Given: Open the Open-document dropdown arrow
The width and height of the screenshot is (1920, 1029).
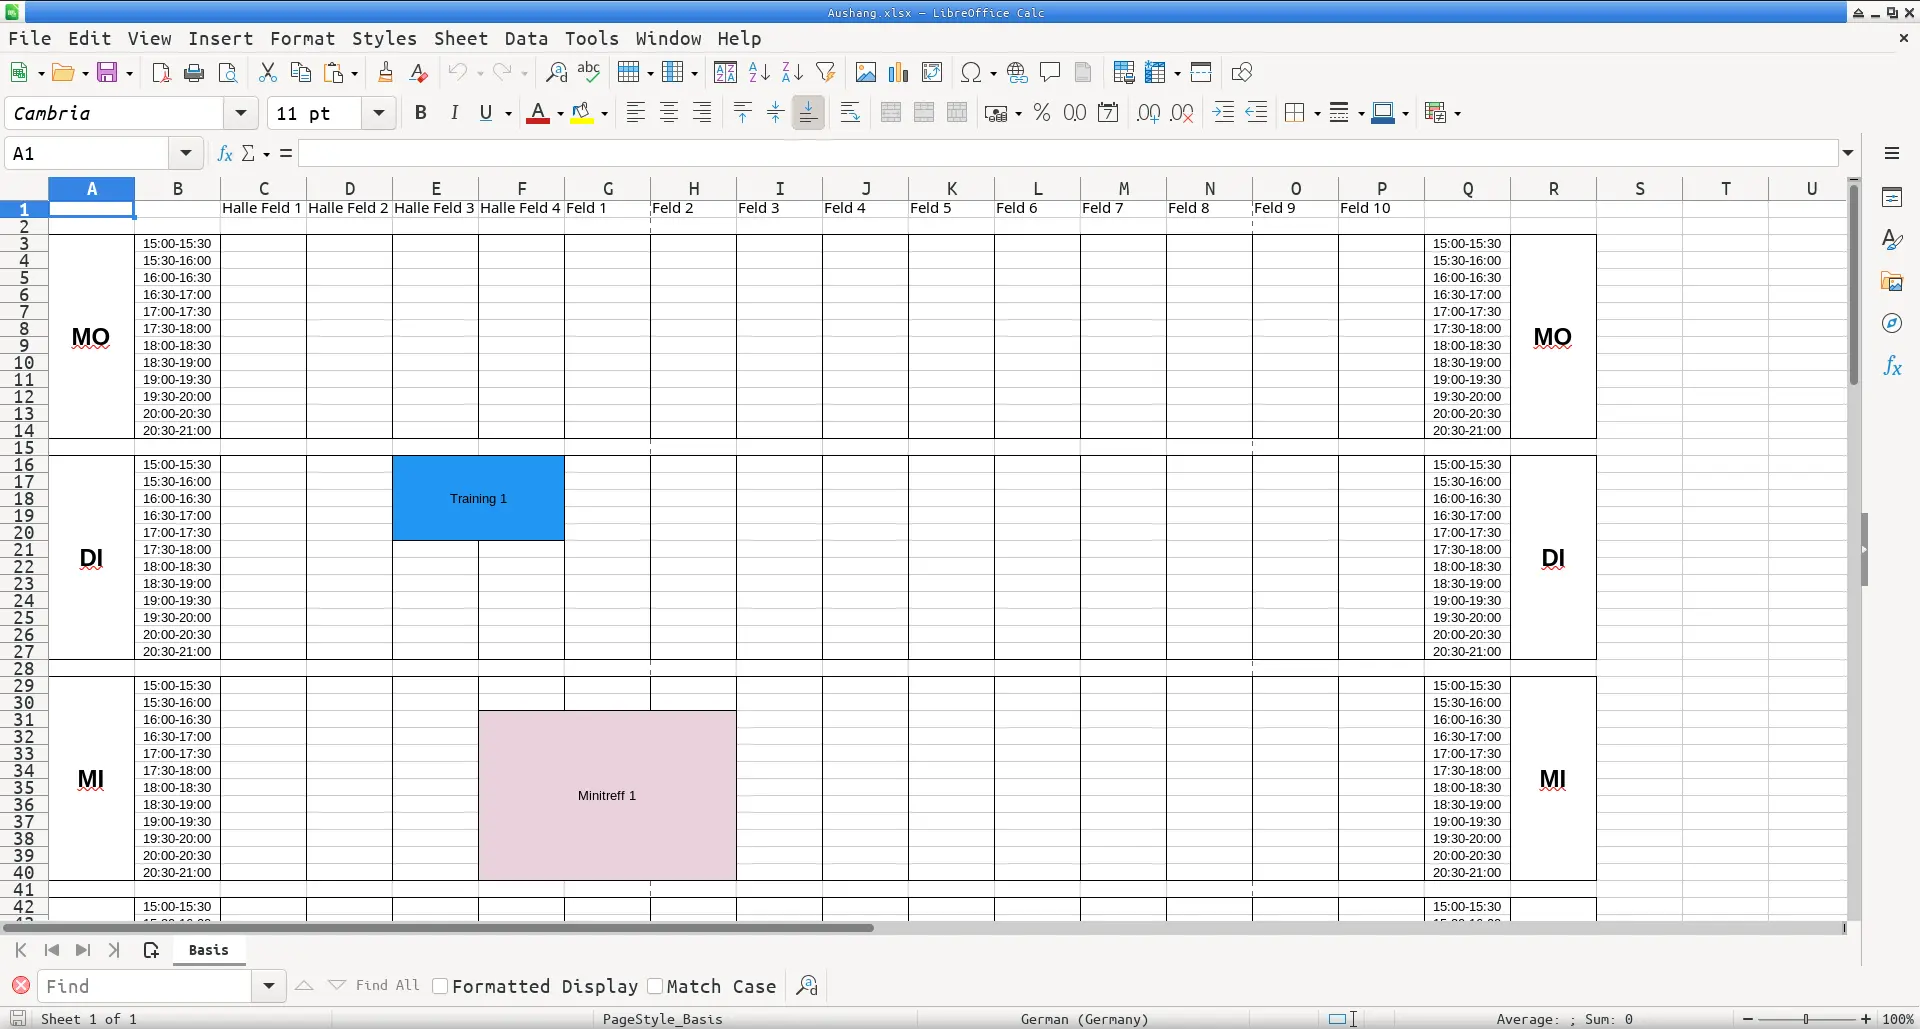Looking at the screenshot, I should click(85, 73).
